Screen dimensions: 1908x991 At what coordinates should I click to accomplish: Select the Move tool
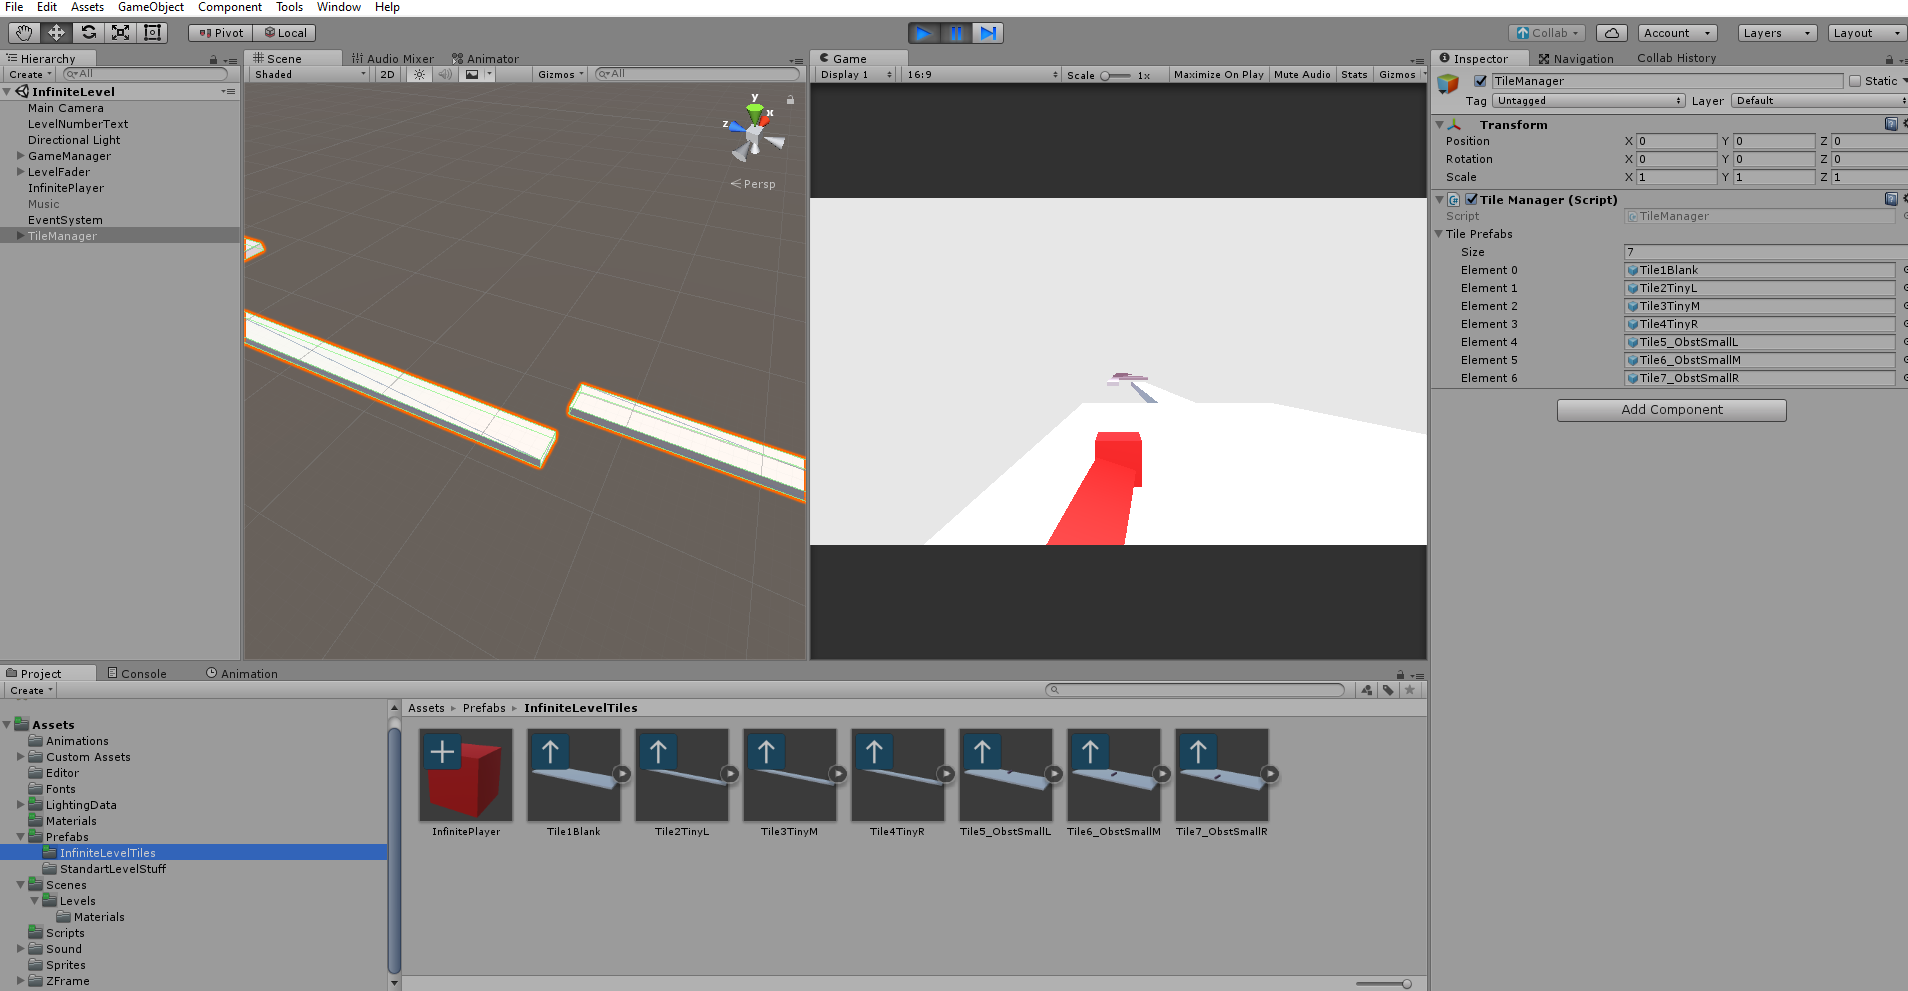coord(56,33)
